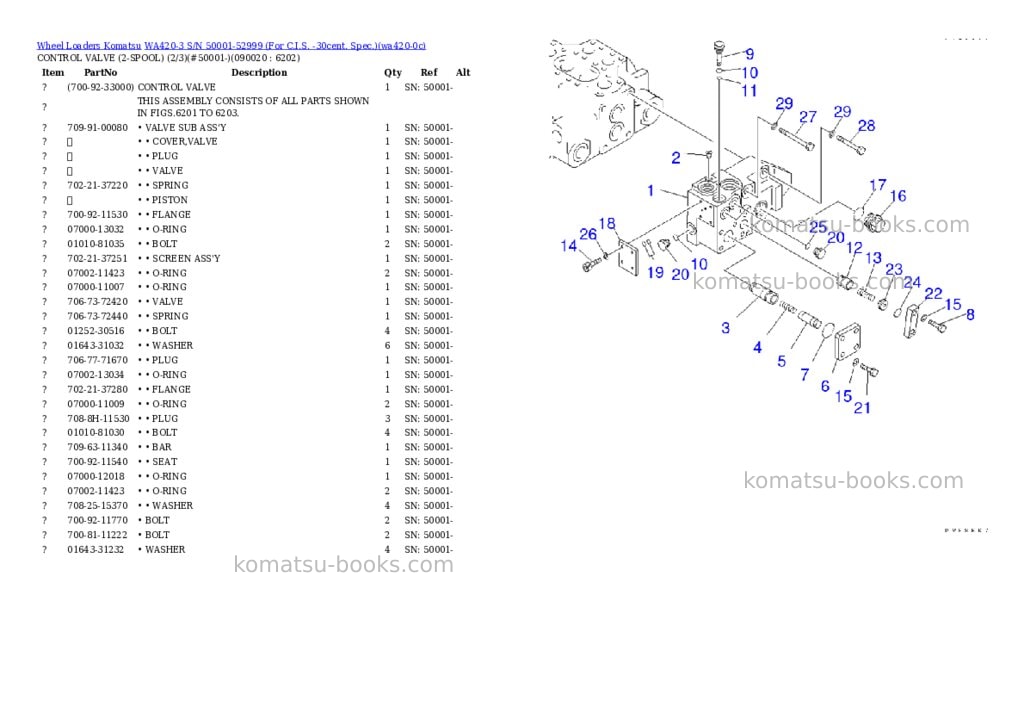Click diagram callout number 11
This screenshot has height=725, width=1024.
click(749, 91)
